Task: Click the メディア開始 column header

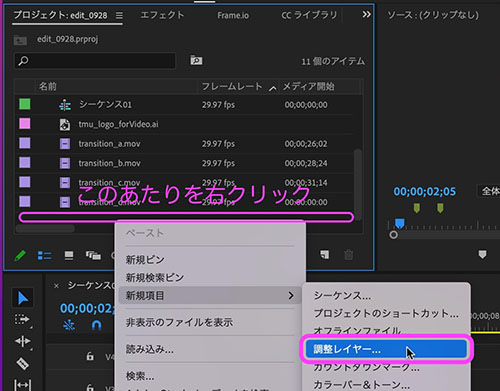Action: 308,87
